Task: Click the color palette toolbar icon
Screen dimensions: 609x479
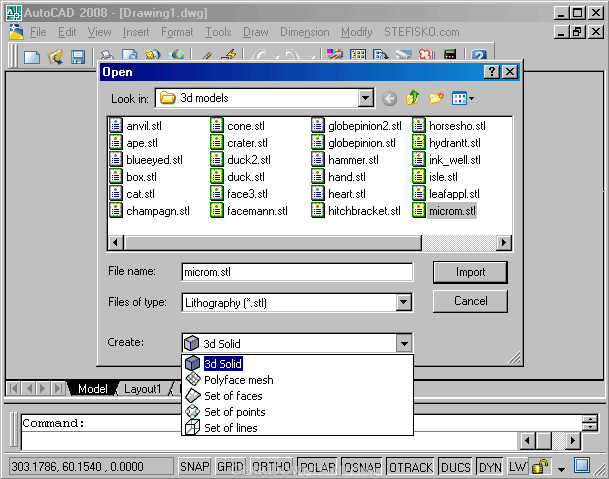Action: pos(334,55)
